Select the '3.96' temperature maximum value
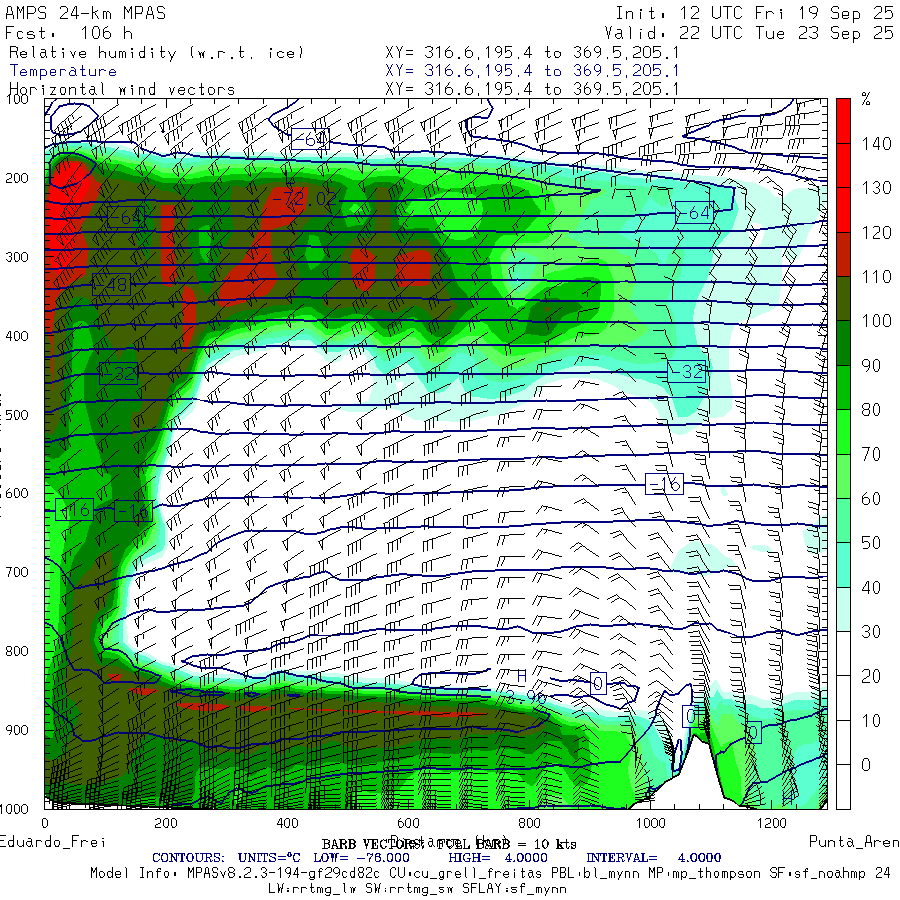This screenshot has width=900, height=900. point(525,697)
